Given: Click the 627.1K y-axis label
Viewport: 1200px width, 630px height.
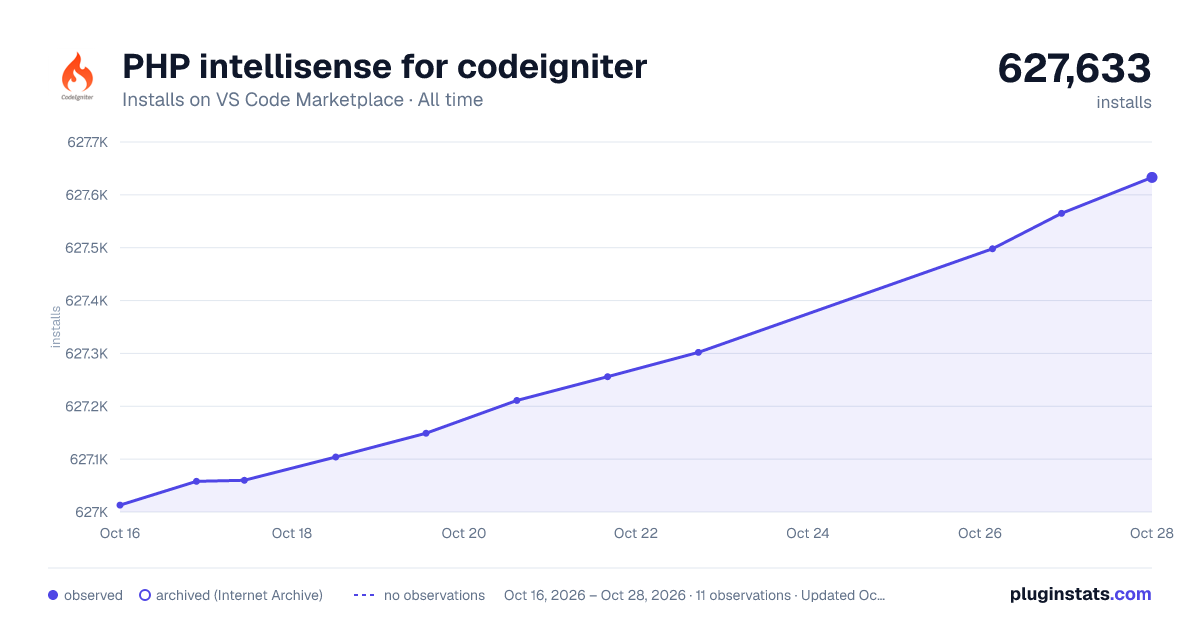Looking at the screenshot, I should (88, 459).
